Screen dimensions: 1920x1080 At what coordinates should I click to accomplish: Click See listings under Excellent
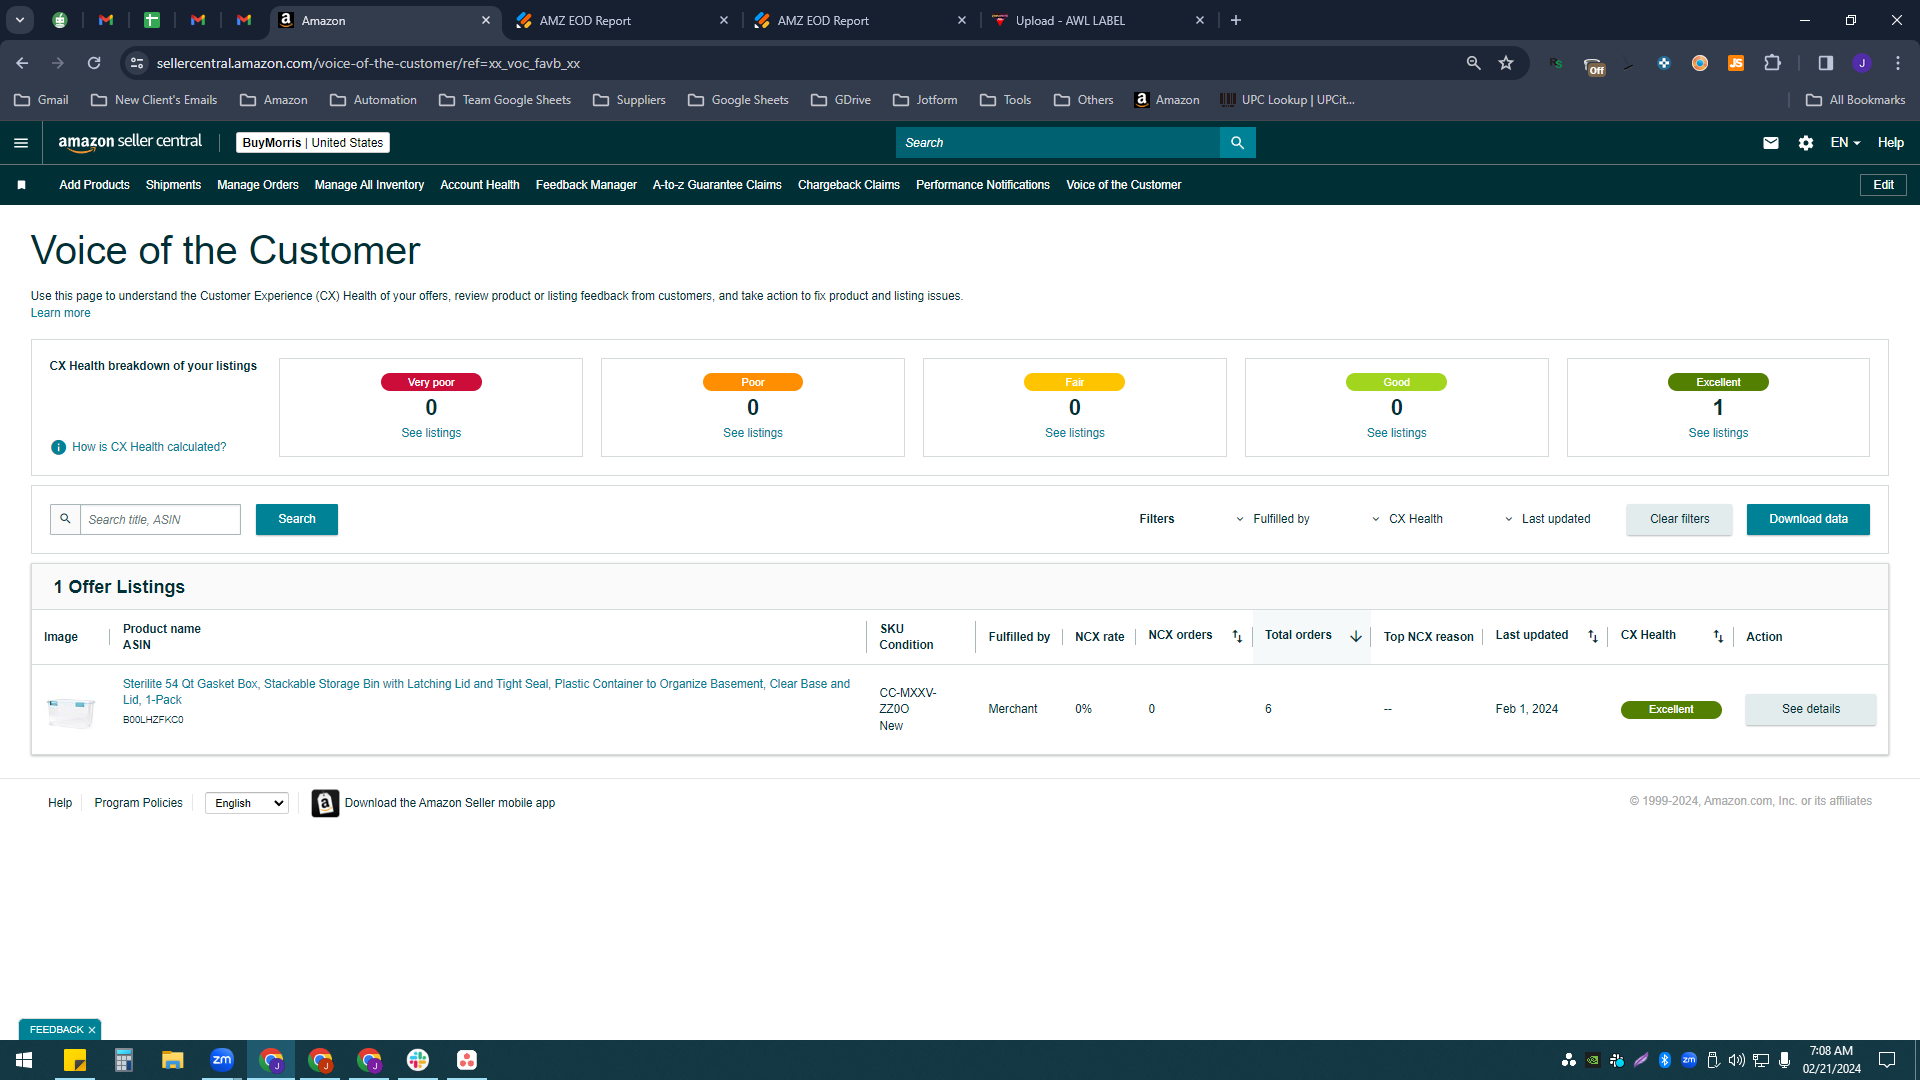point(1718,433)
